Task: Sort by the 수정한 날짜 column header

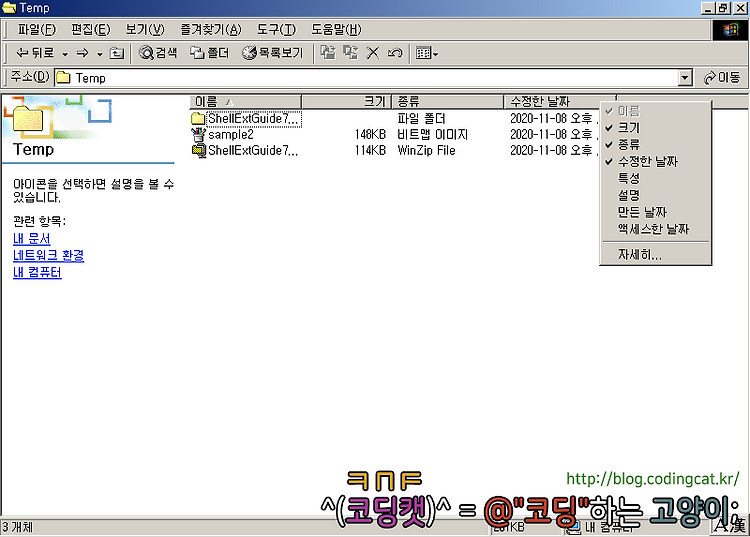Action: click(552, 102)
